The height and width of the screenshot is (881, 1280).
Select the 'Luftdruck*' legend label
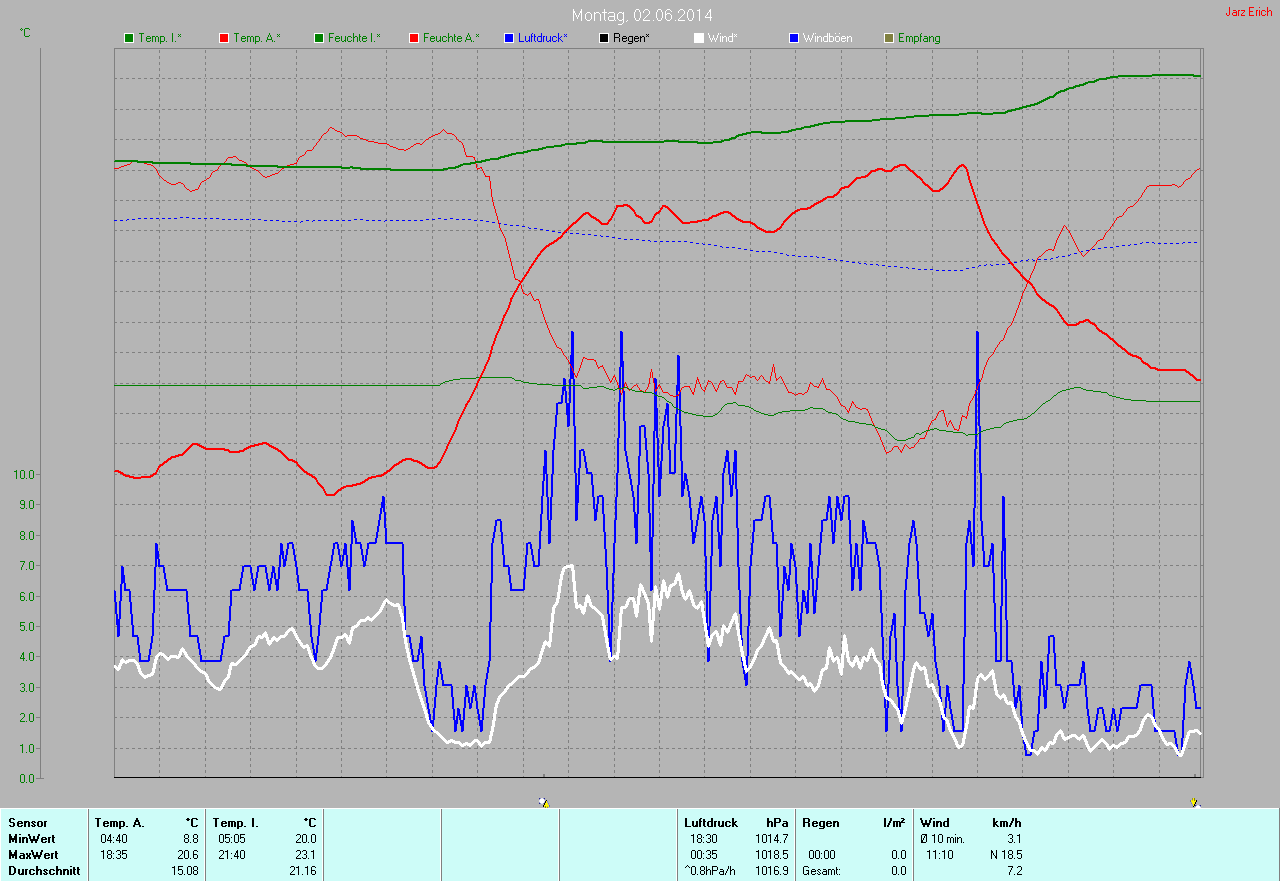(x=543, y=38)
